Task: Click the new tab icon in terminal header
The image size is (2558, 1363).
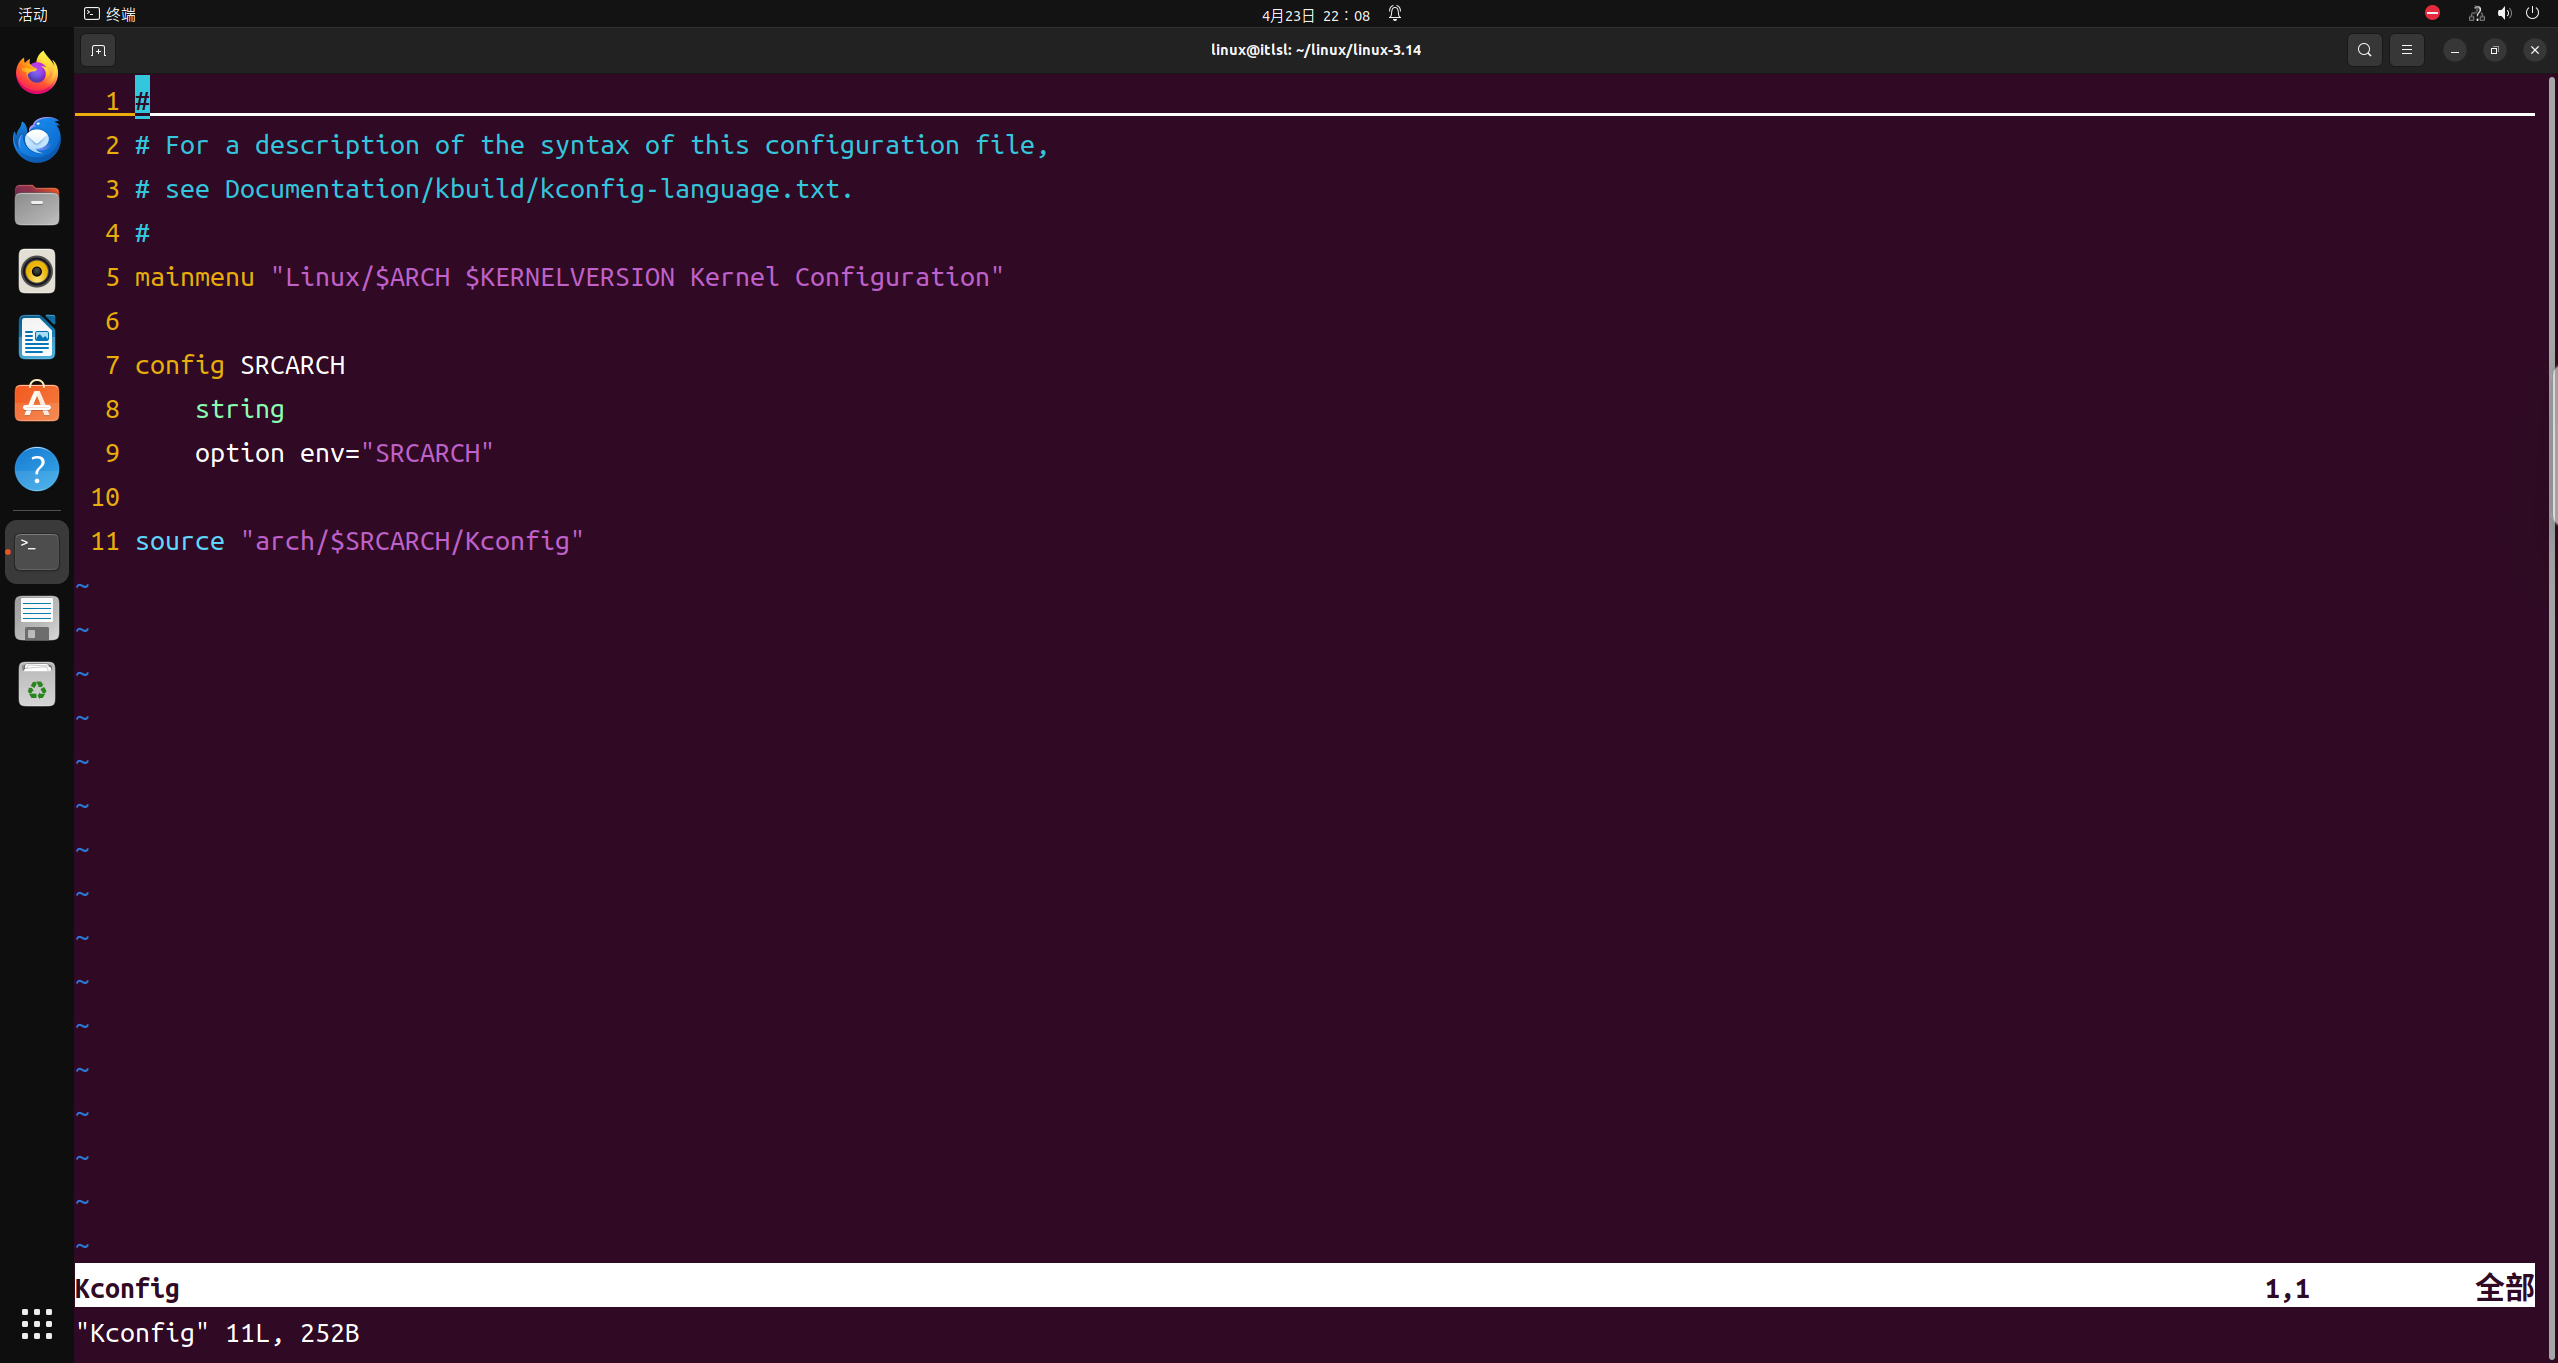Action: point(98,50)
